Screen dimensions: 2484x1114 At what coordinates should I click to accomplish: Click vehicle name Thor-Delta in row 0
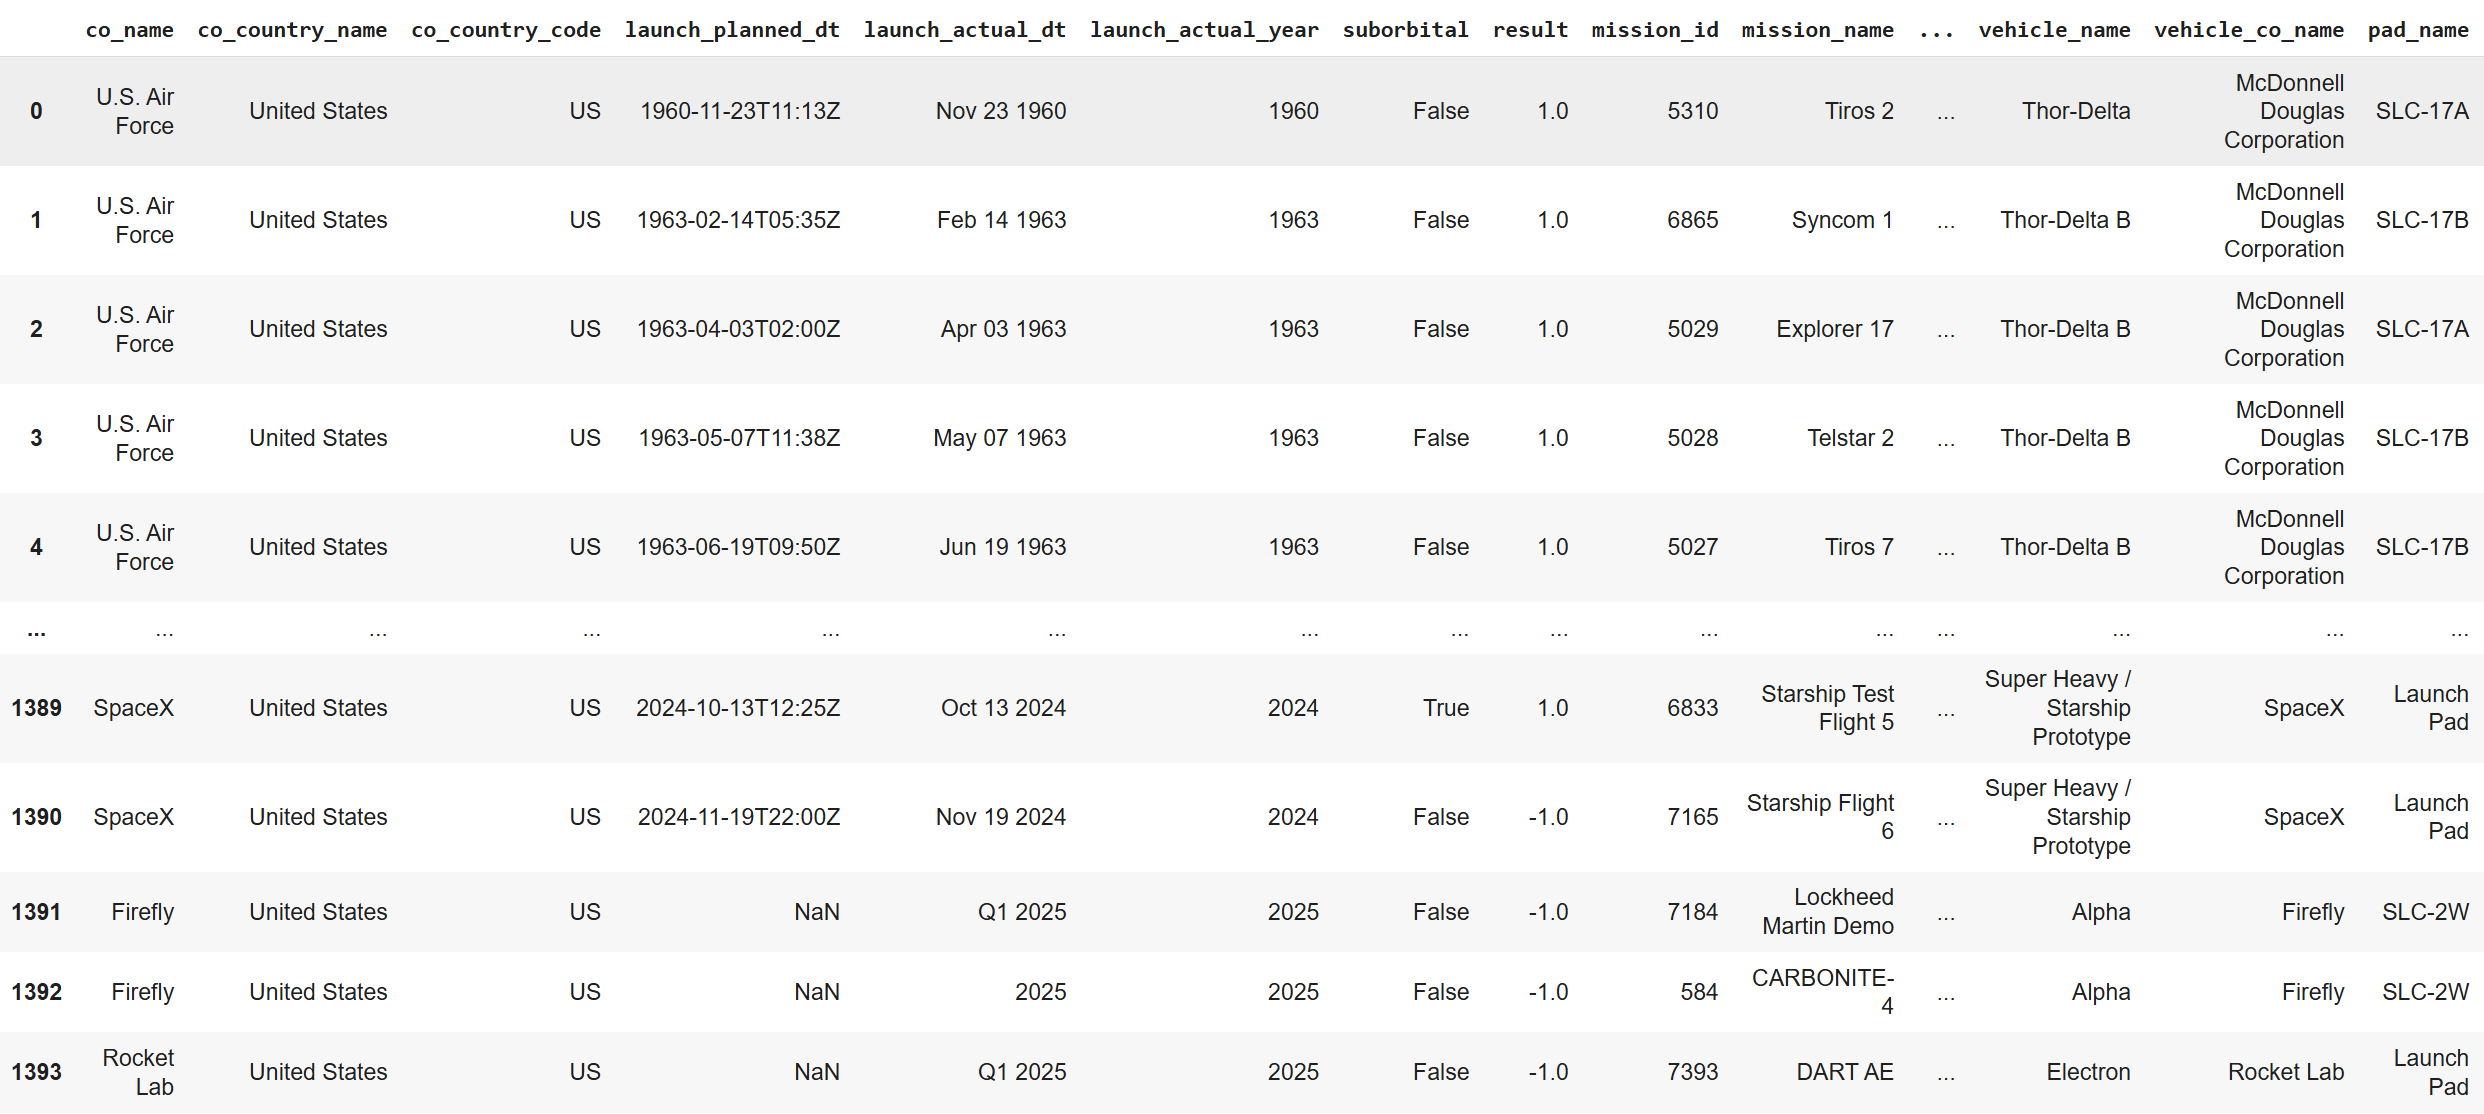pyautogui.click(x=2076, y=111)
